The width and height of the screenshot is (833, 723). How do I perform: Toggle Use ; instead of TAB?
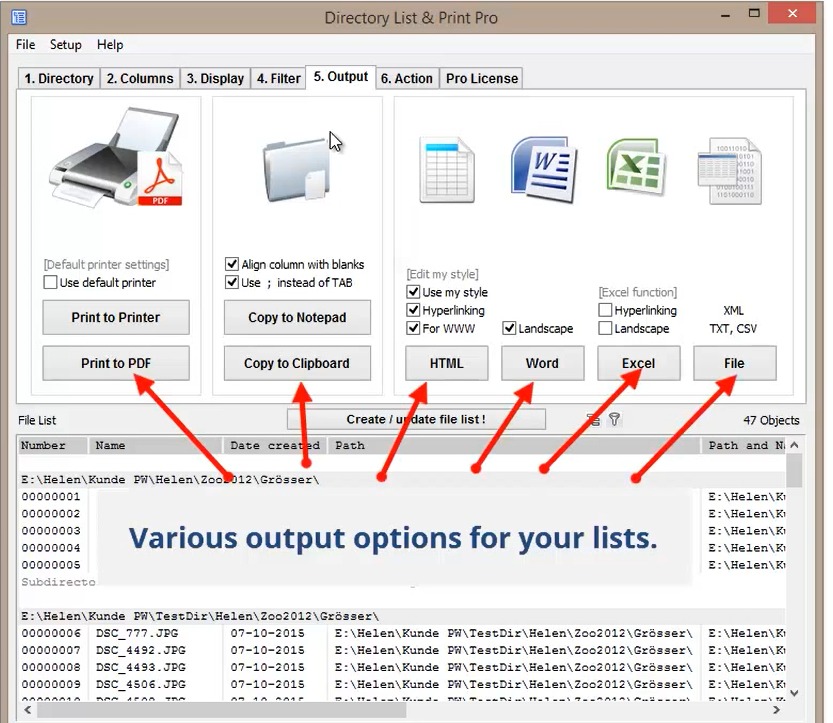click(x=232, y=282)
